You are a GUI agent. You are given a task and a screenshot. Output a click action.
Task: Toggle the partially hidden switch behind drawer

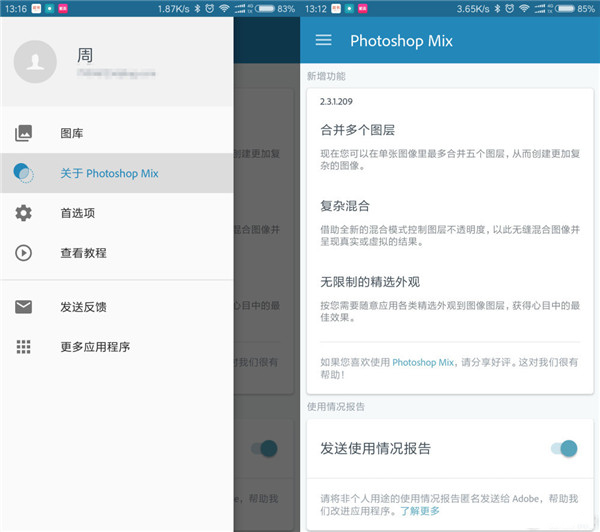(263, 448)
